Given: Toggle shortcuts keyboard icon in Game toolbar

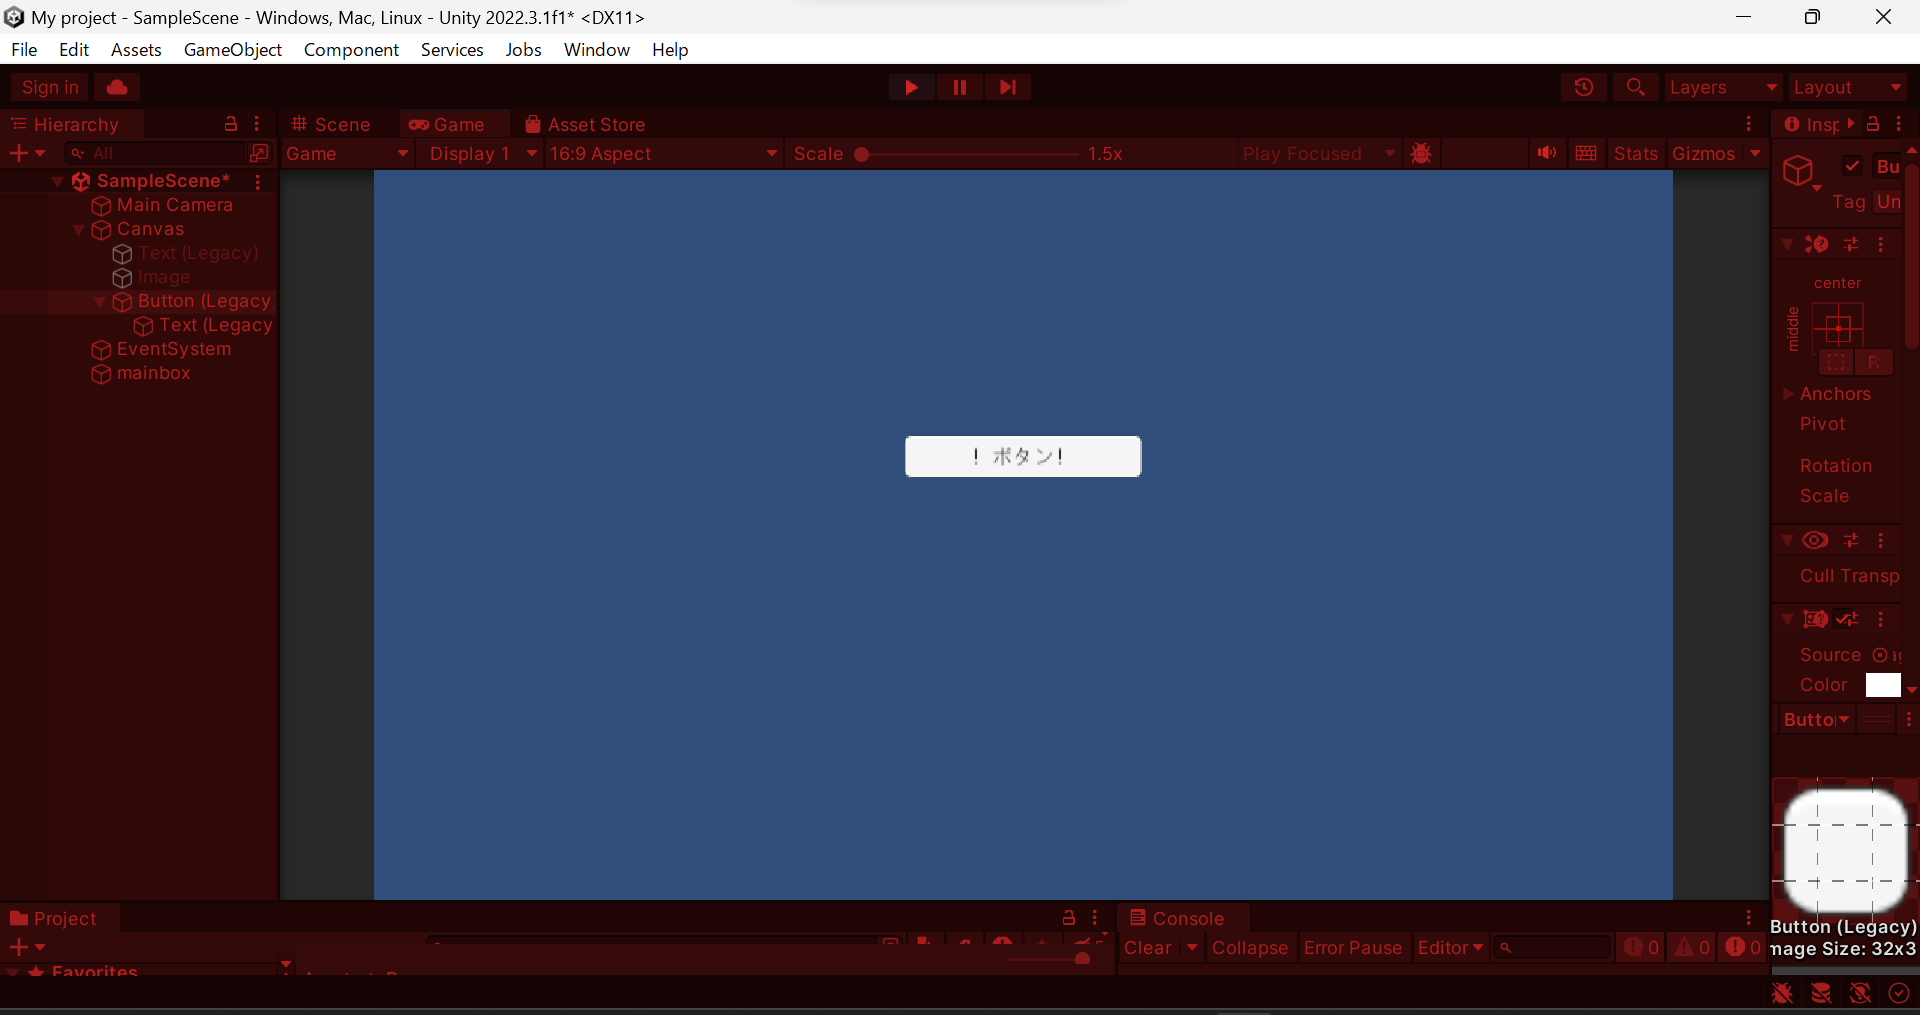Looking at the screenshot, I should point(1586,153).
